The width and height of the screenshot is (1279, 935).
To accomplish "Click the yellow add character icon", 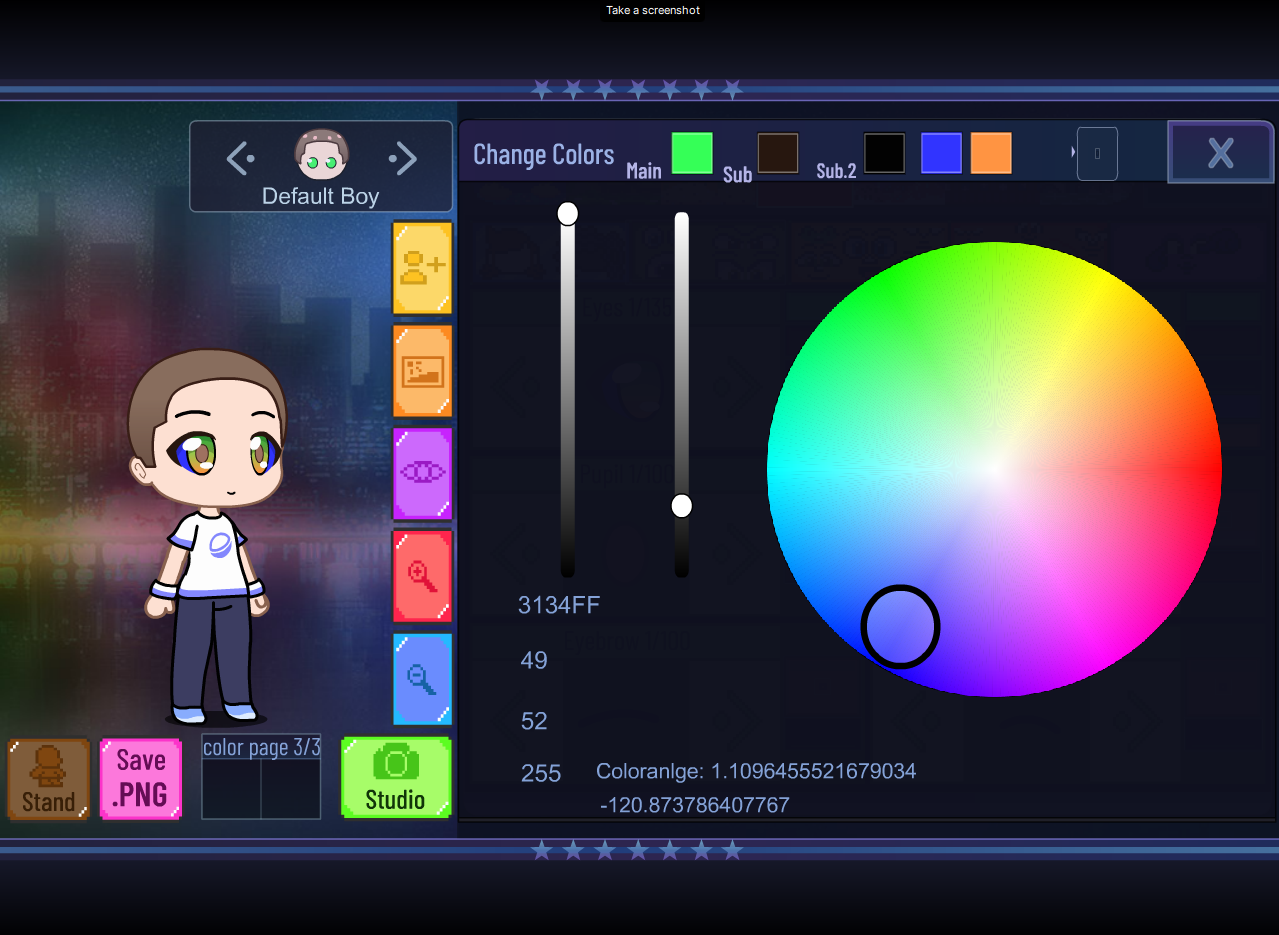I will (422, 268).
